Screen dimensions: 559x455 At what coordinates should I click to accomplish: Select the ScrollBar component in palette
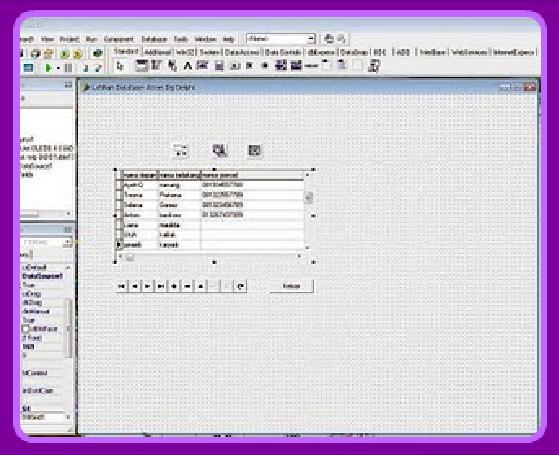[x=311, y=66]
